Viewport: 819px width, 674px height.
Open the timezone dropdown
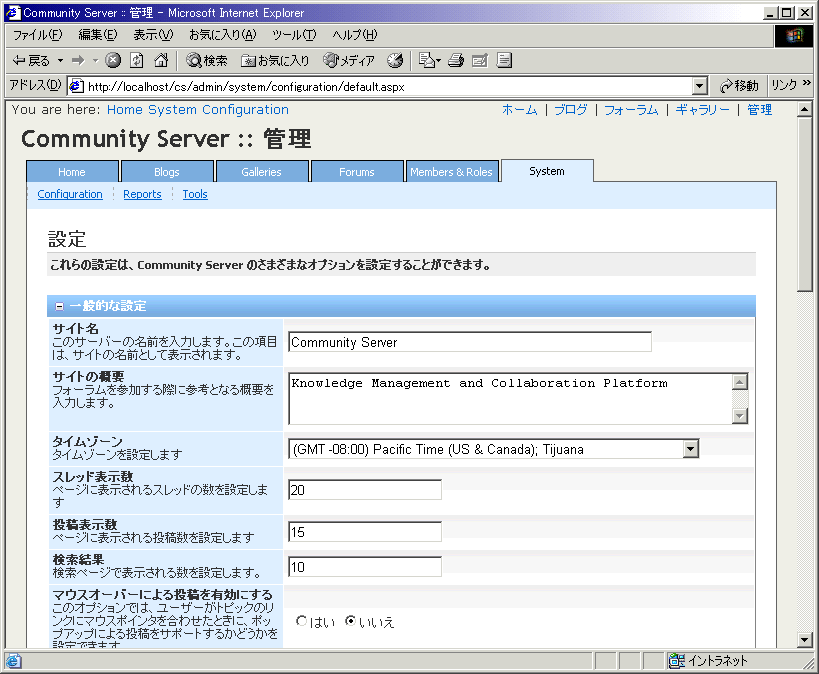tap(691, 449)
